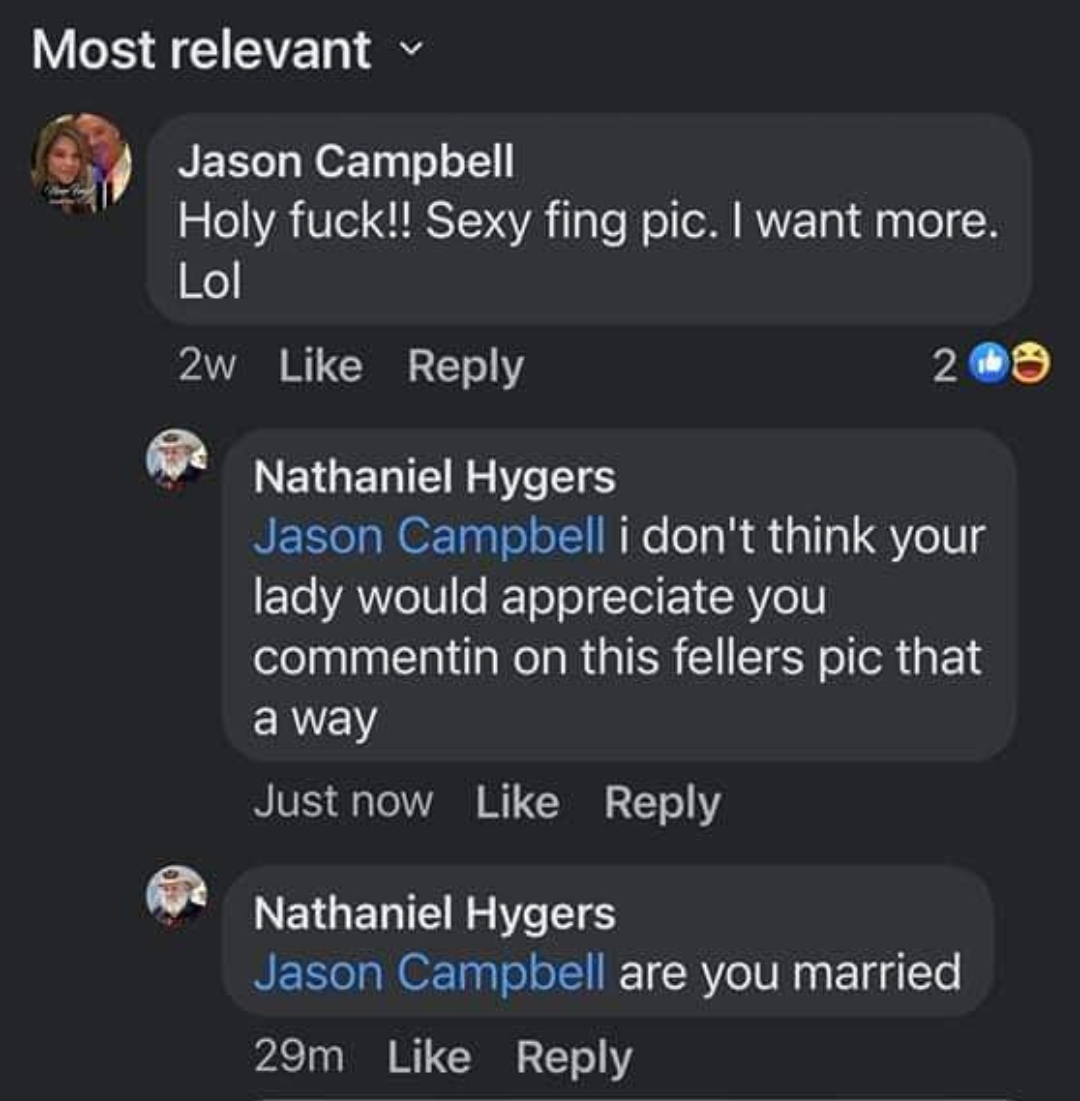Click Jason Campbell mention in the lady comment

(x=428, y=536)
